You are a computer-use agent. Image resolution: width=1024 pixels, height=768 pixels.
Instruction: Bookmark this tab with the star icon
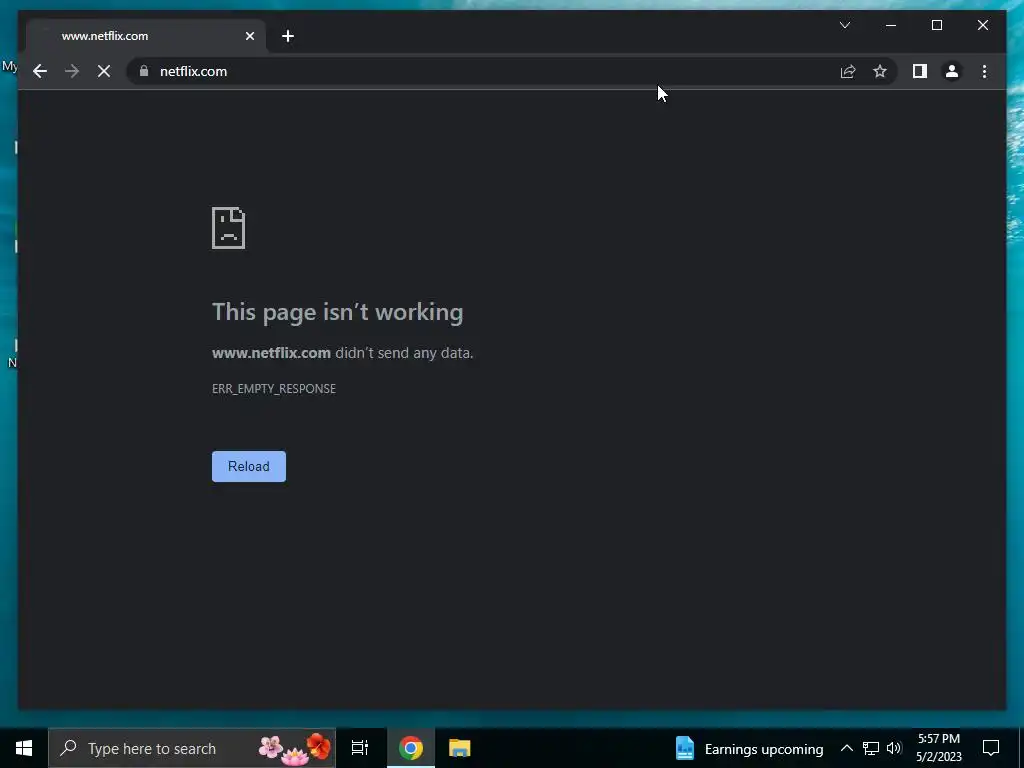coord(880,71)
